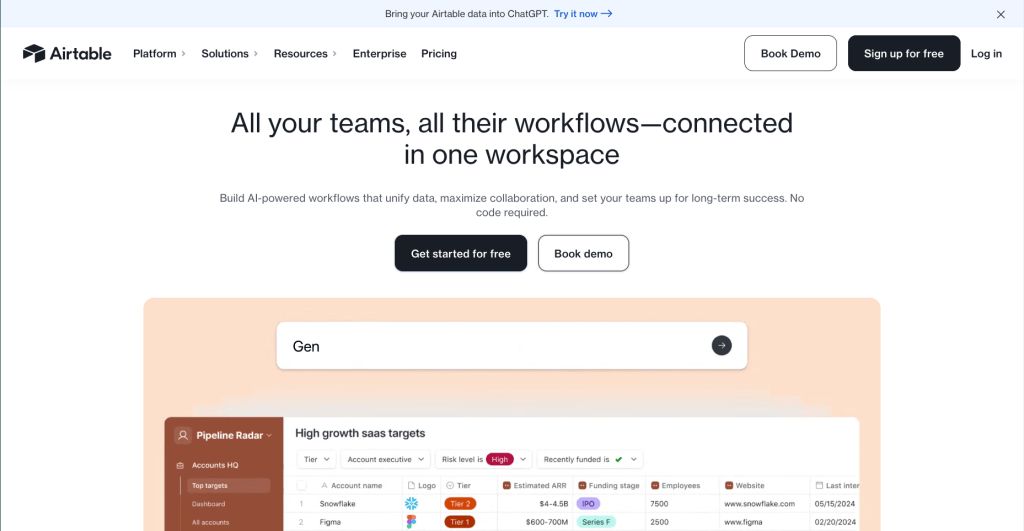Click the Book Demo button in header
Viewport: 1024px width, 531px height.
790,54
